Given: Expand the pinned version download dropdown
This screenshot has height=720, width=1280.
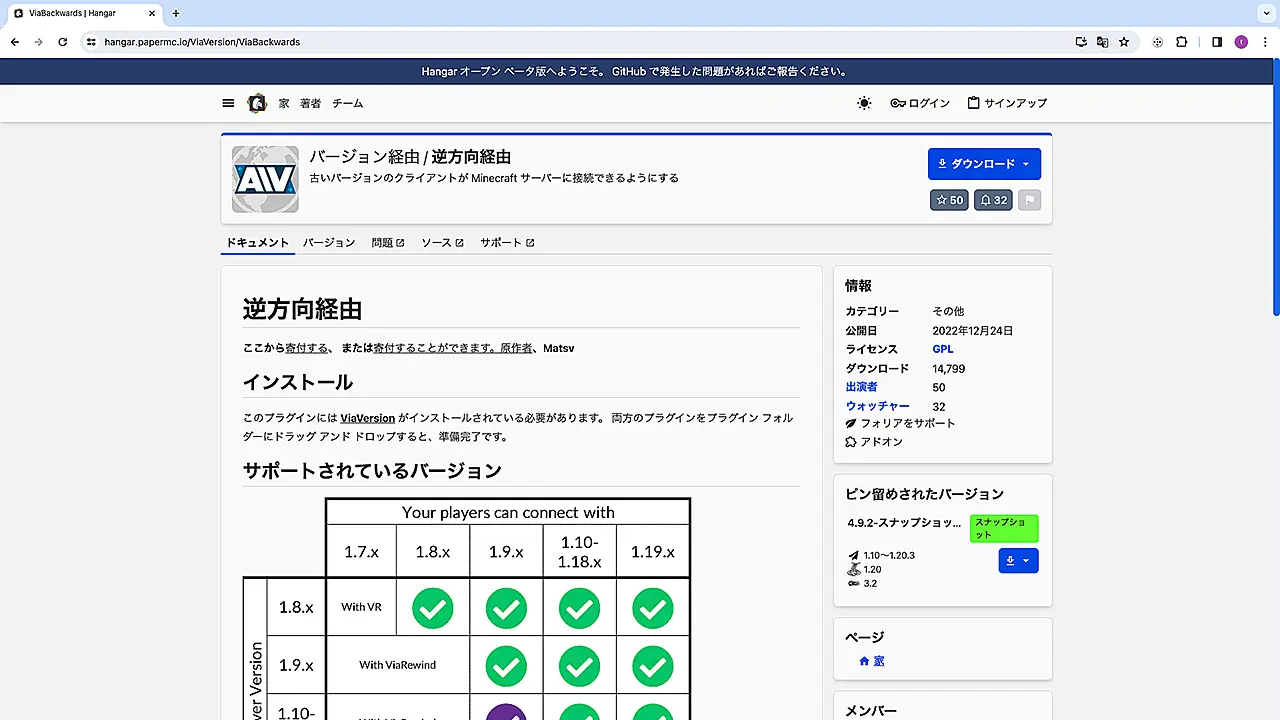Looking at the screenshot, I should point(1018,561).
